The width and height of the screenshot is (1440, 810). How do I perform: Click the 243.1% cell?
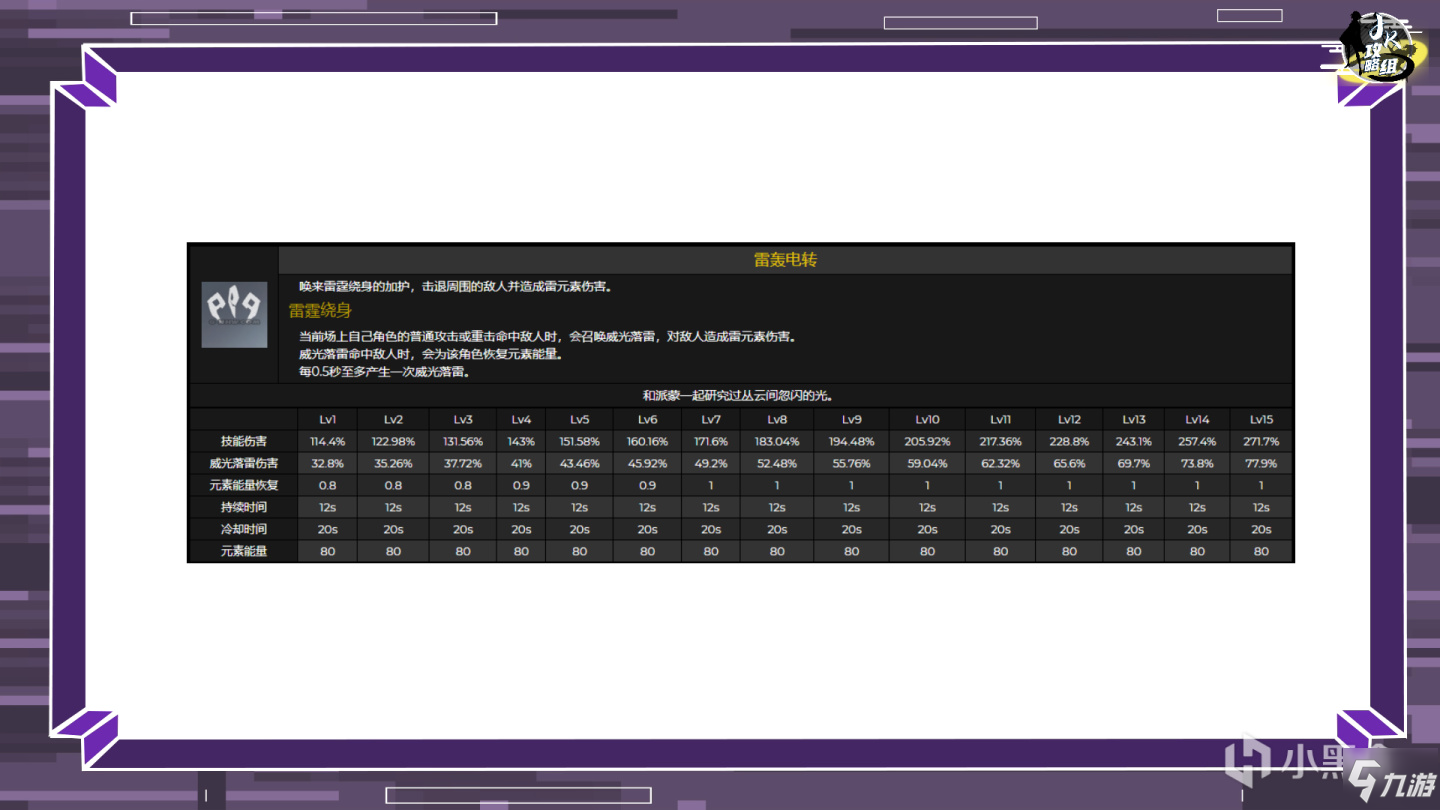[1133, 441]
